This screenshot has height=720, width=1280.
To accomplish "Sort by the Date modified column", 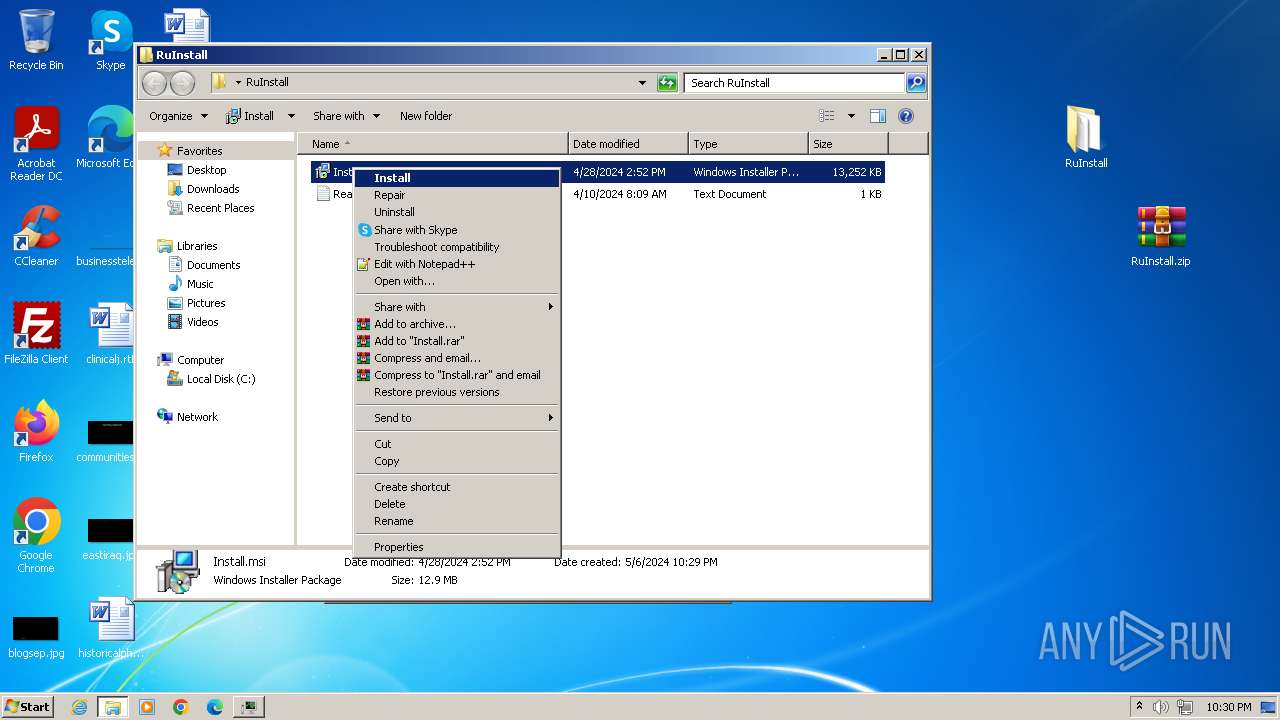I will tap(628, 144).
